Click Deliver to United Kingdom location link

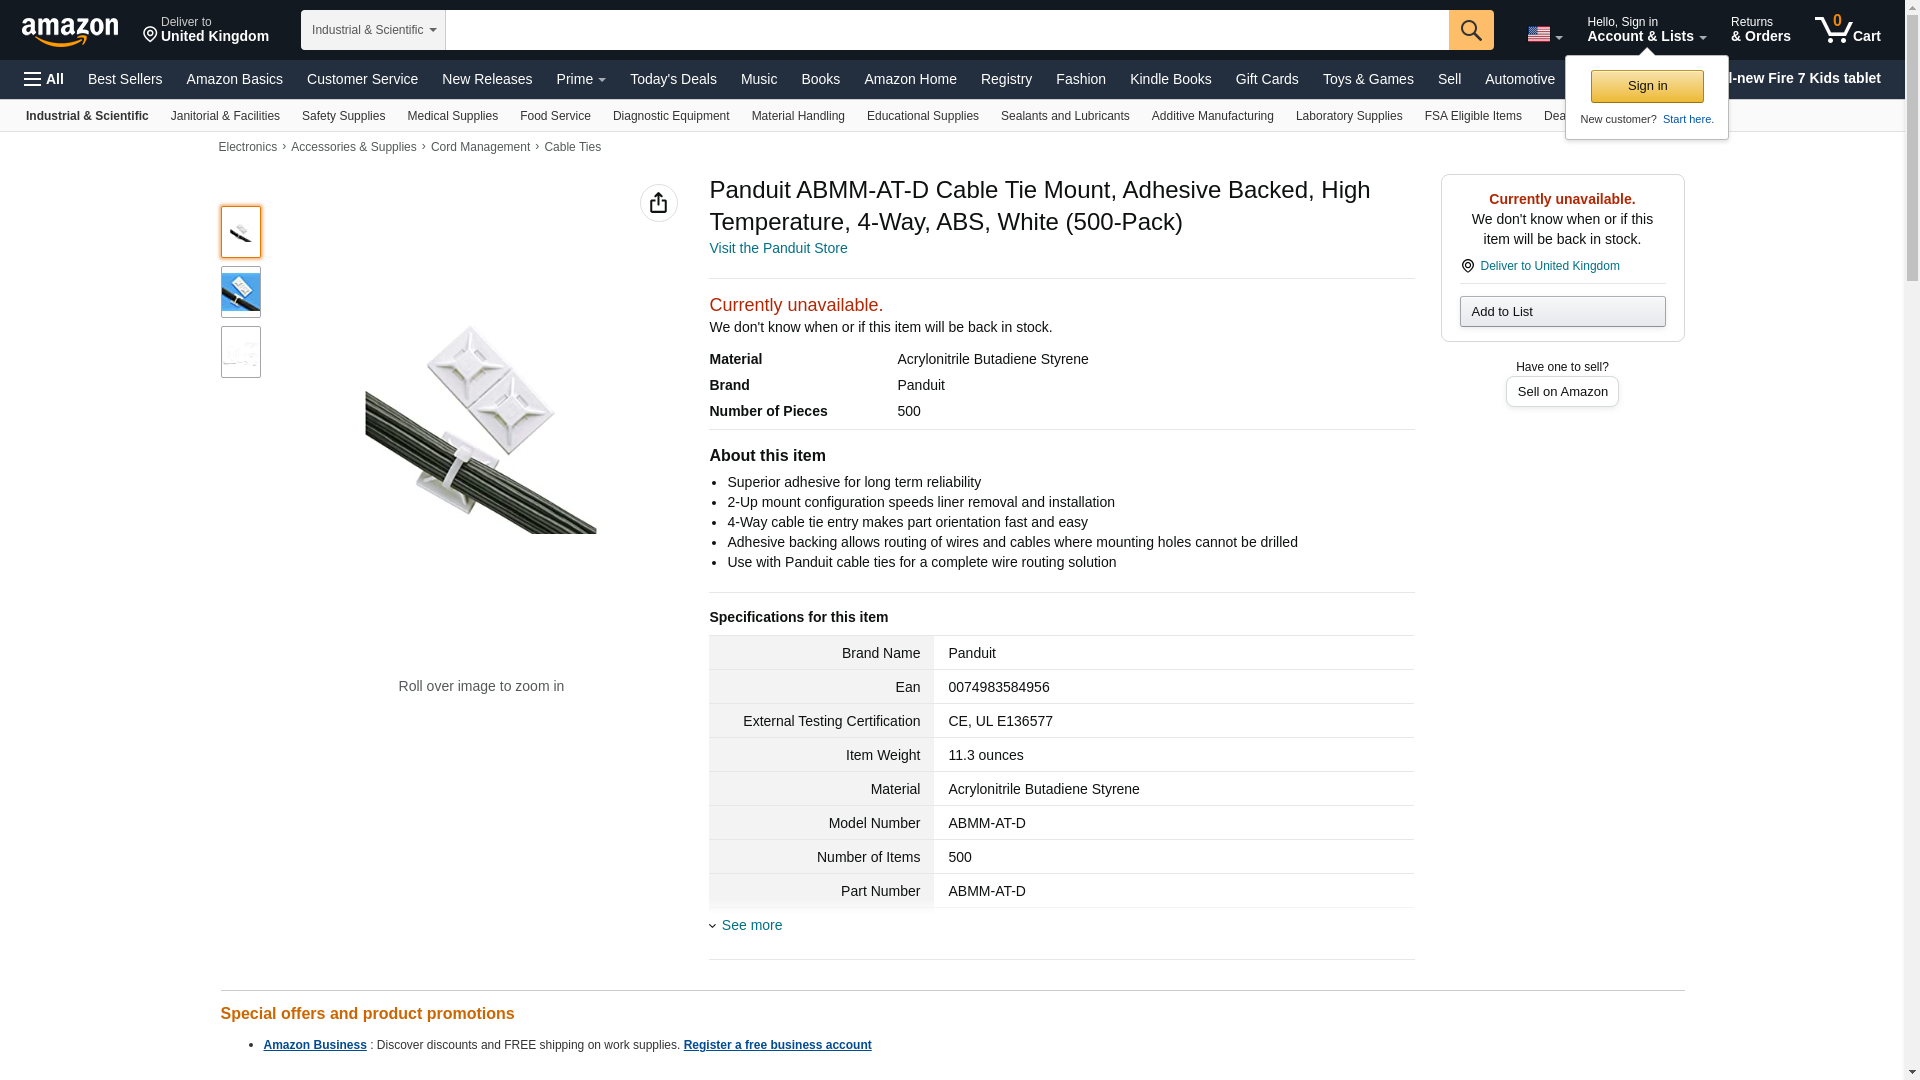coord(206,30)
